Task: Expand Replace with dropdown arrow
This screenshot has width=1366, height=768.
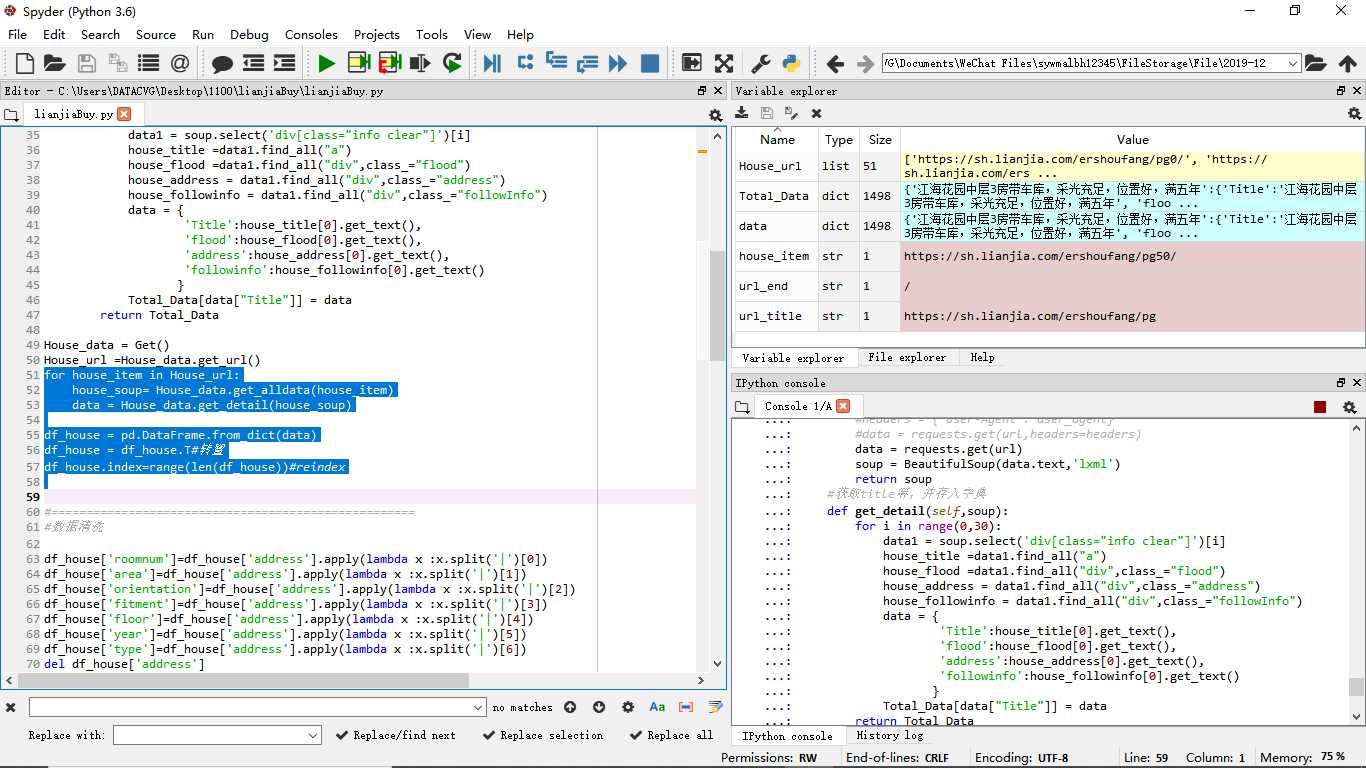Action: [313, 735]
